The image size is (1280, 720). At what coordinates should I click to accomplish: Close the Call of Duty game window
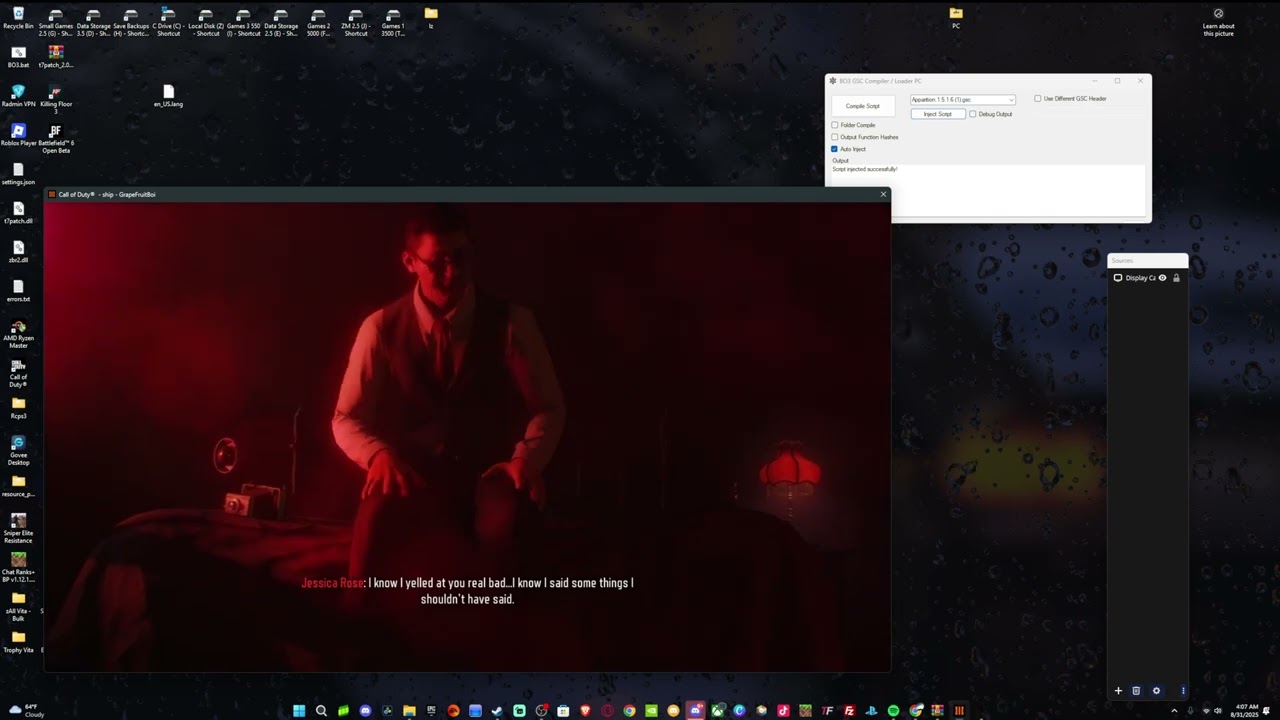click(883, 194)
